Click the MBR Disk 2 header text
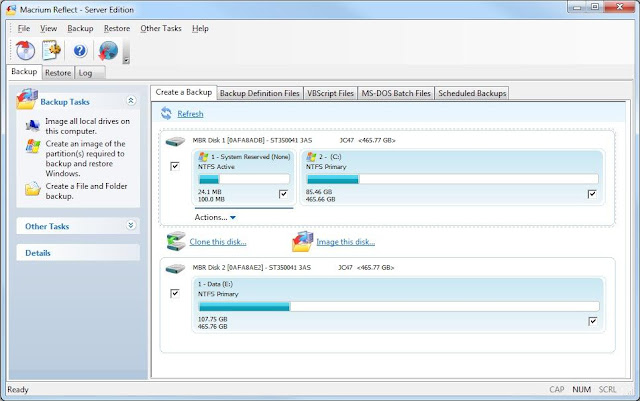The height and width of the screenshot is (401, 640). click(293, 268)
